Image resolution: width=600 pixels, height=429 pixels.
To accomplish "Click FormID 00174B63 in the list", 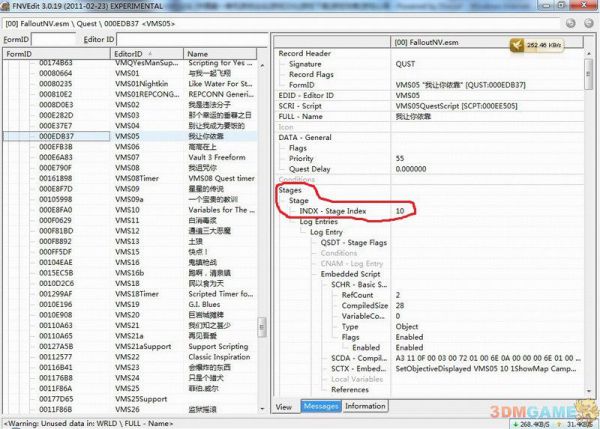I will pyautogui.click(x=55, y=63).
